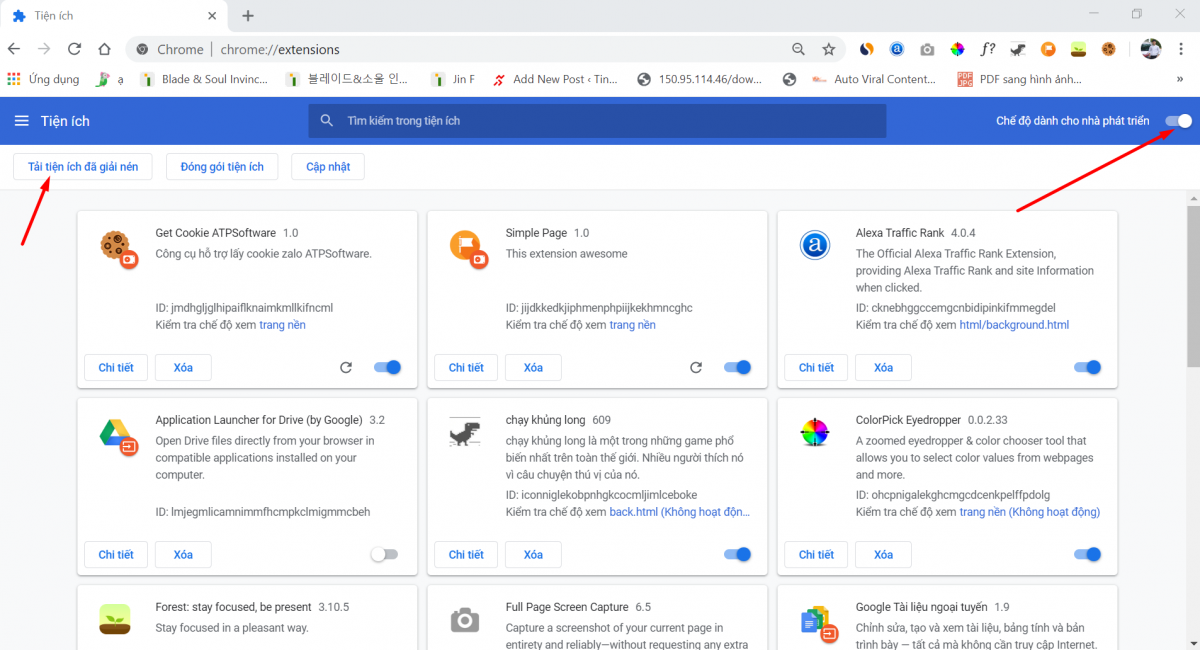Click the browser forward arrow

coord(44,49)
